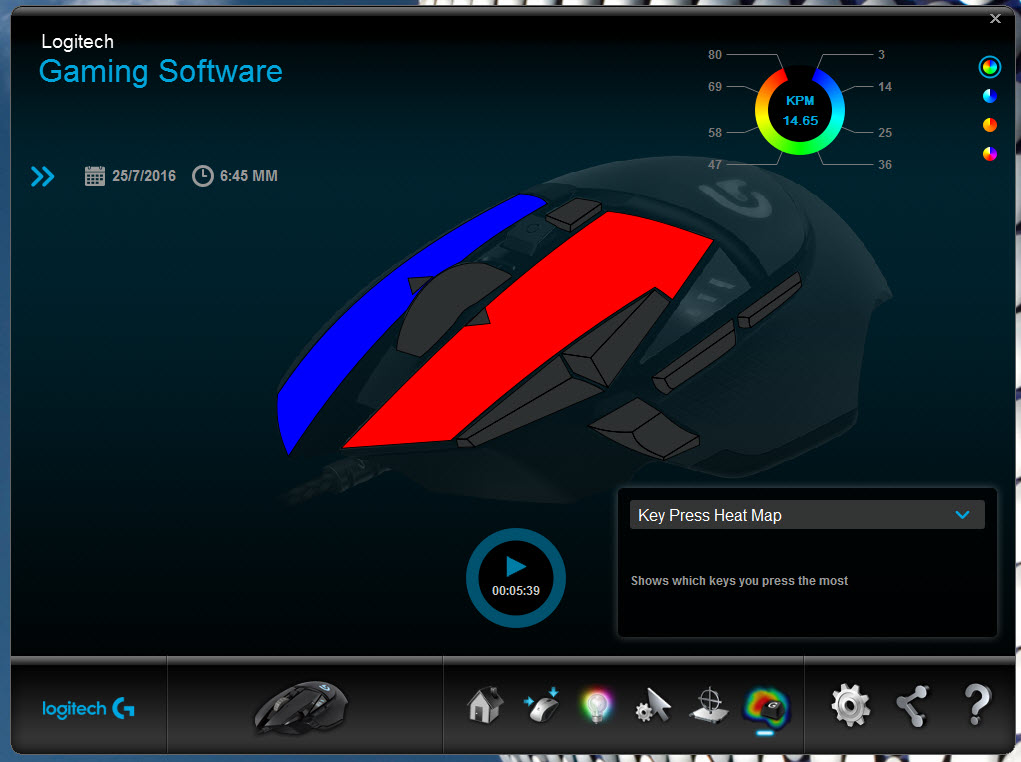
Task: Click the KPM 14.65 gauge dial
Action: (x=800, y=111)
